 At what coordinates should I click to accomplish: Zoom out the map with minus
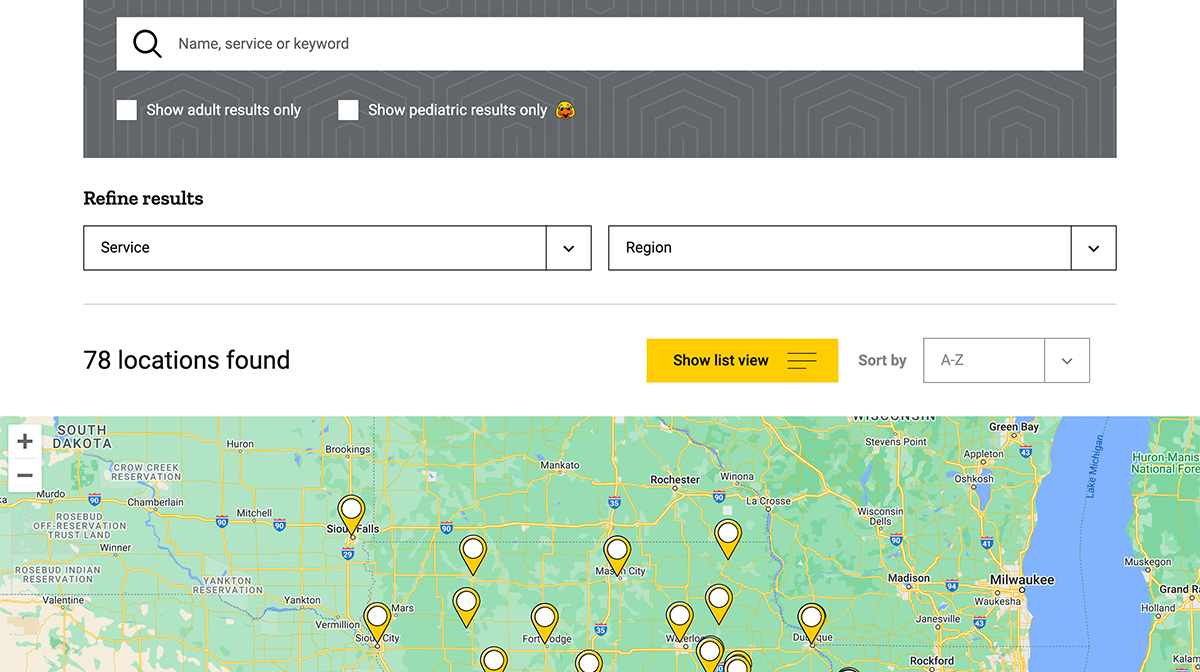[x=25, y=475]
